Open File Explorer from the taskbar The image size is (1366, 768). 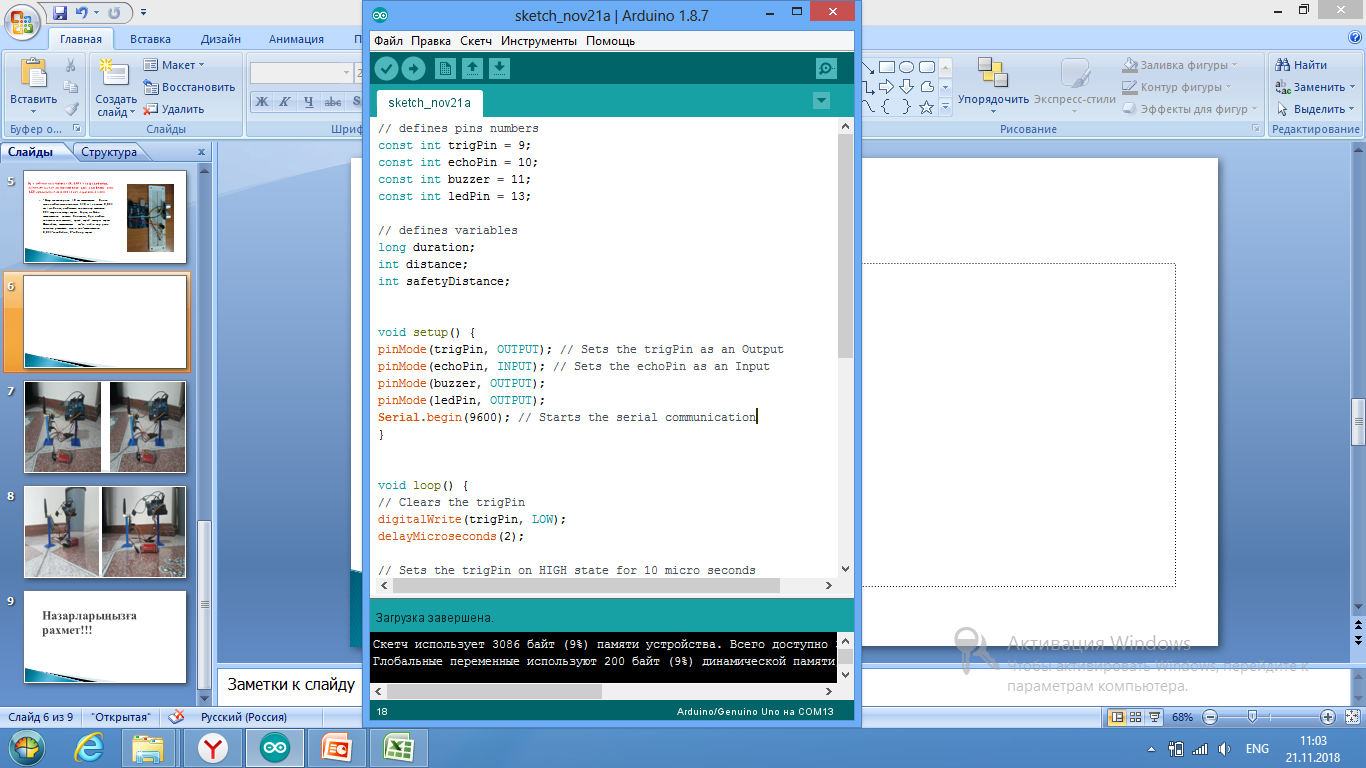coord(150,748)
